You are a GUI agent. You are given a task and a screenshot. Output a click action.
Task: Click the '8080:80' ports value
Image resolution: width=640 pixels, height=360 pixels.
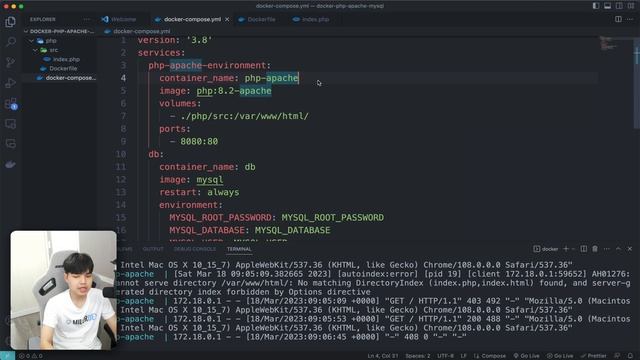(199, 141)
